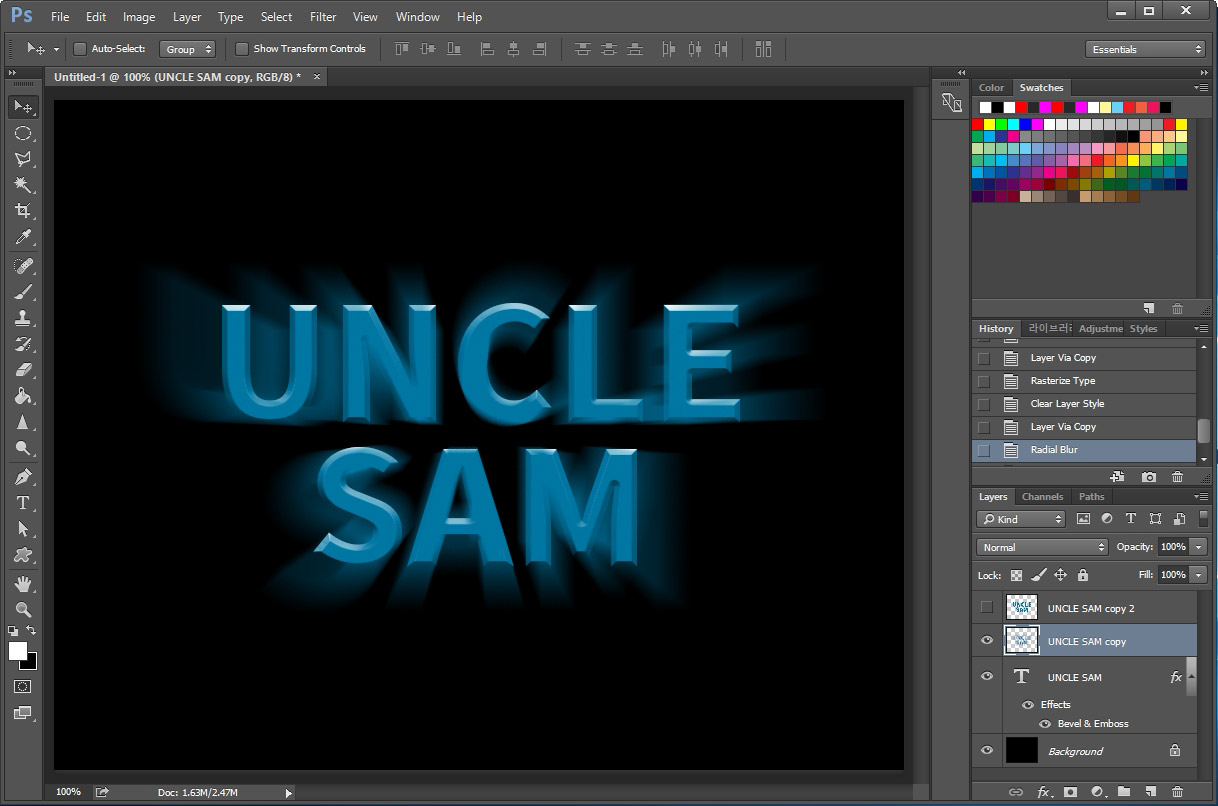Select the Horizontal Type tool

[x=23, y=503]
